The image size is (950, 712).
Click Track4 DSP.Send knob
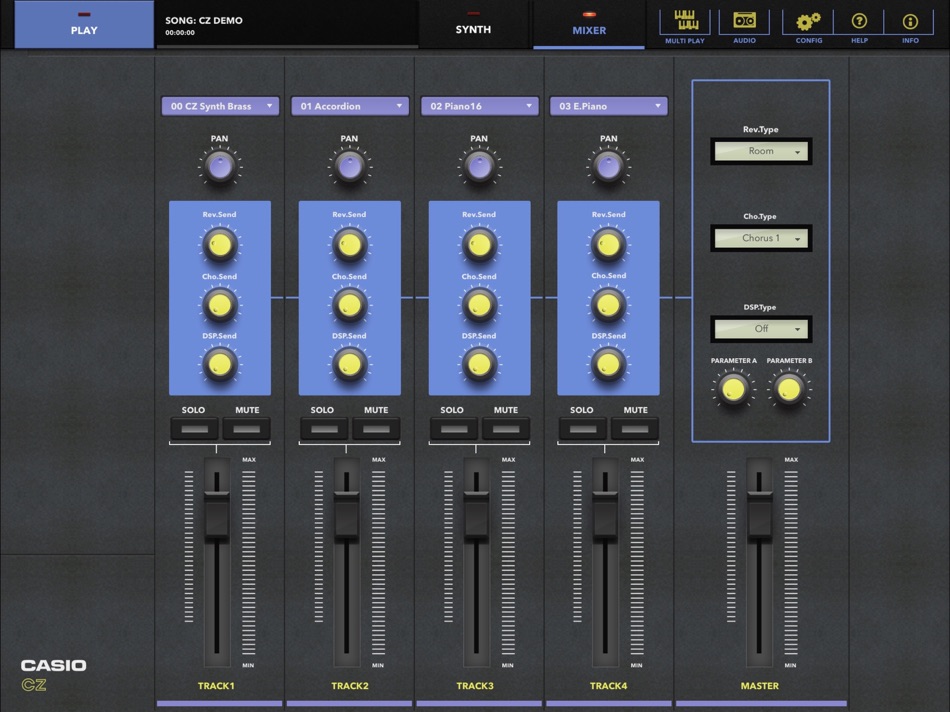coord(608,364)
